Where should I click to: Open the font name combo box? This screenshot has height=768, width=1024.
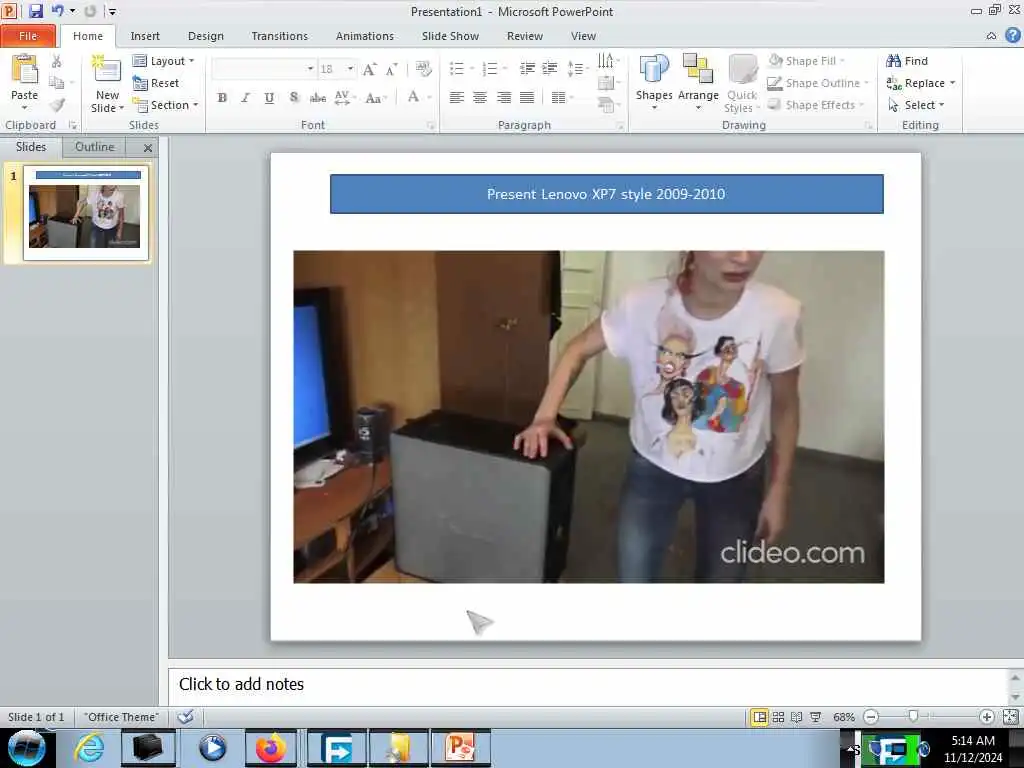[x=264, y=69]
